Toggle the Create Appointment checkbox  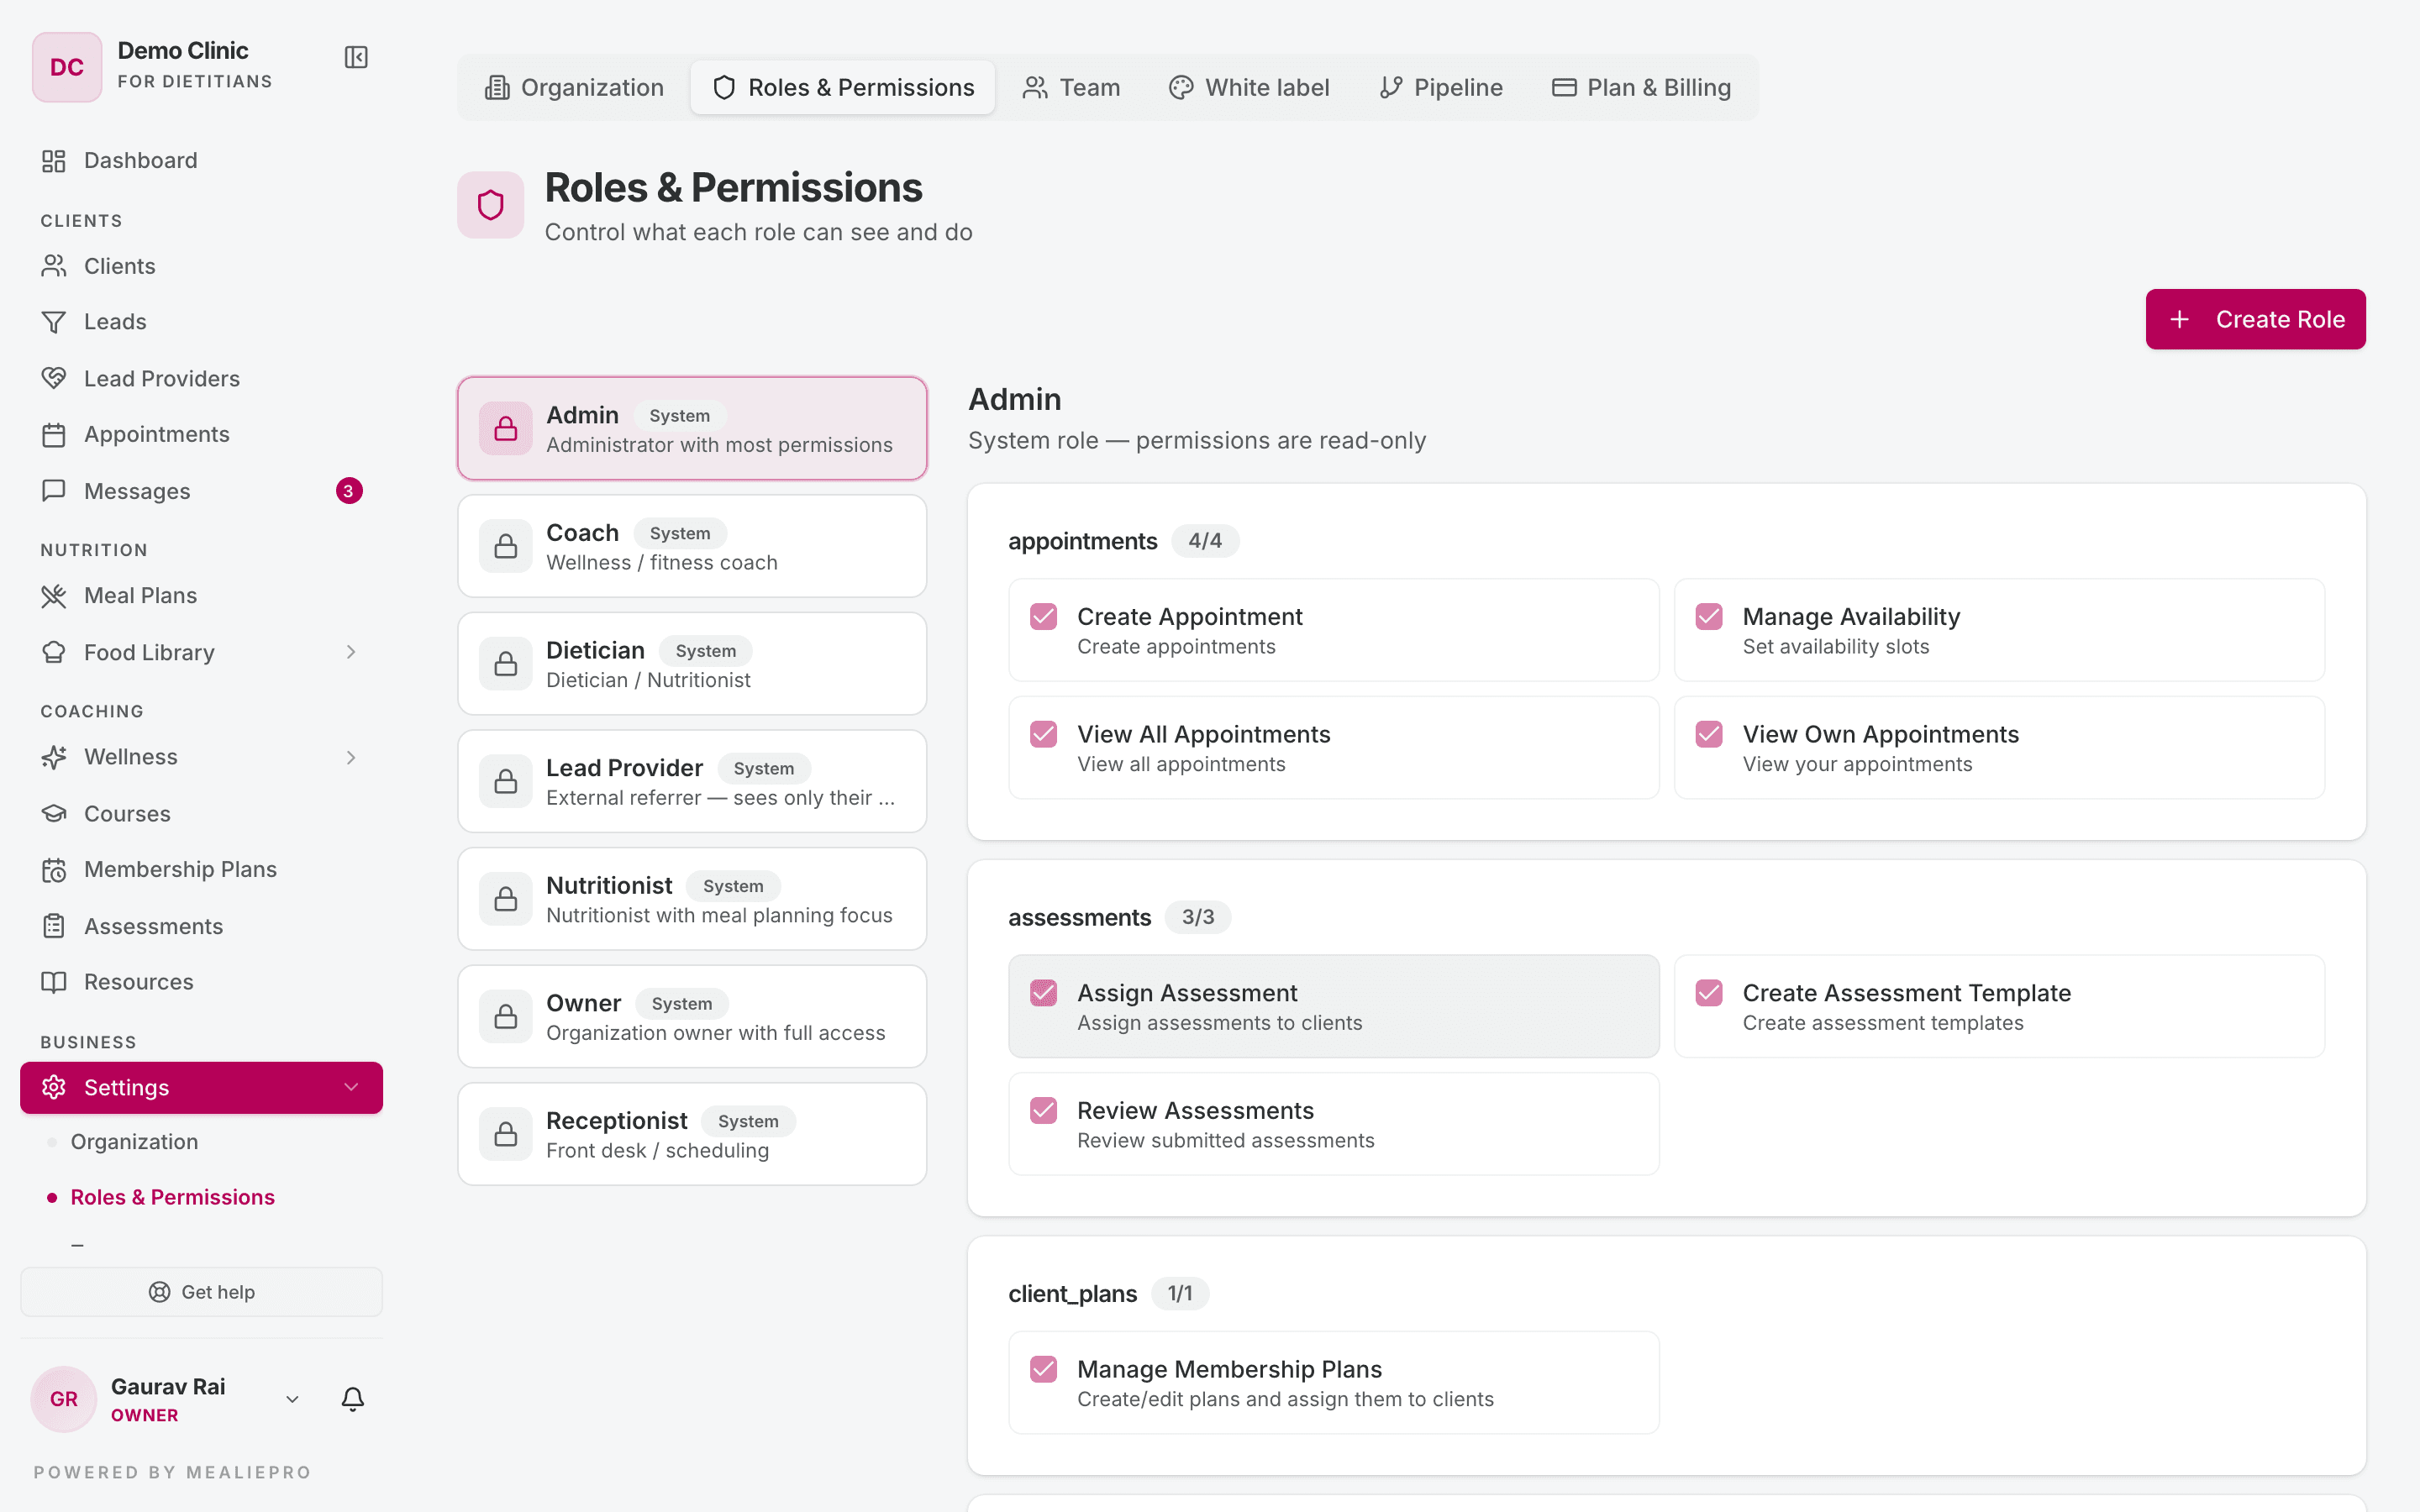[x=1044, y=616]
